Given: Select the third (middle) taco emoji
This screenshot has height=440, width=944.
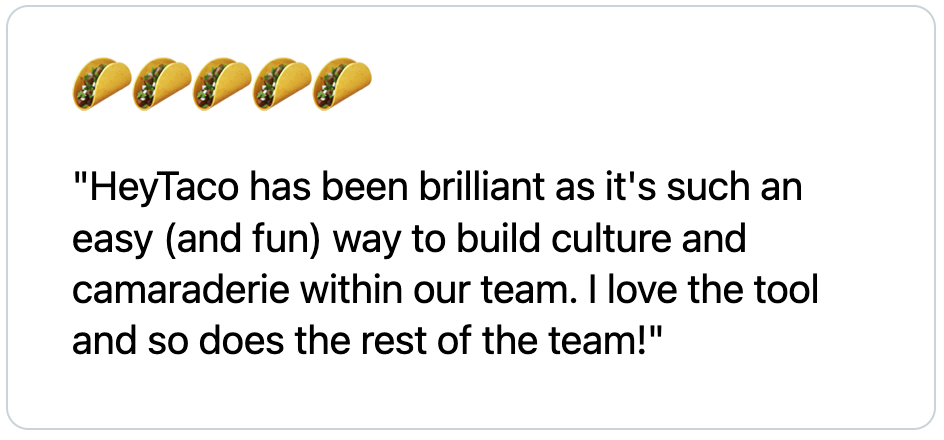Looking at the screenshot, I should [222, 83].
